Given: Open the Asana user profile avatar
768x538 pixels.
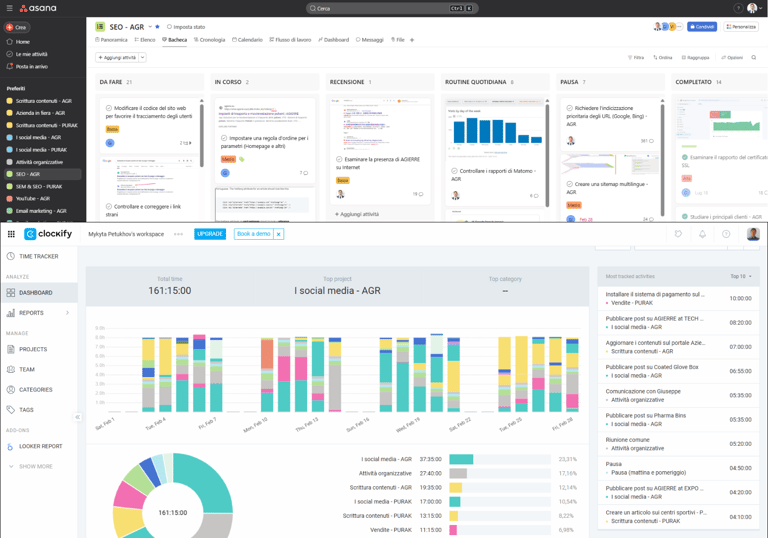Looking at the screenshot, I should (x=752, y=8).
